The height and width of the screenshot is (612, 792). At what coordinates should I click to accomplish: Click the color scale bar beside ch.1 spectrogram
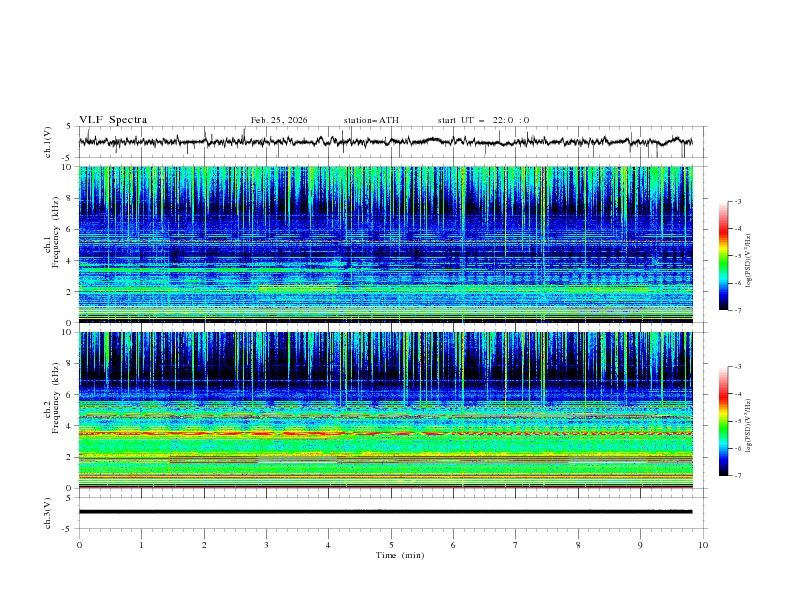723,256
